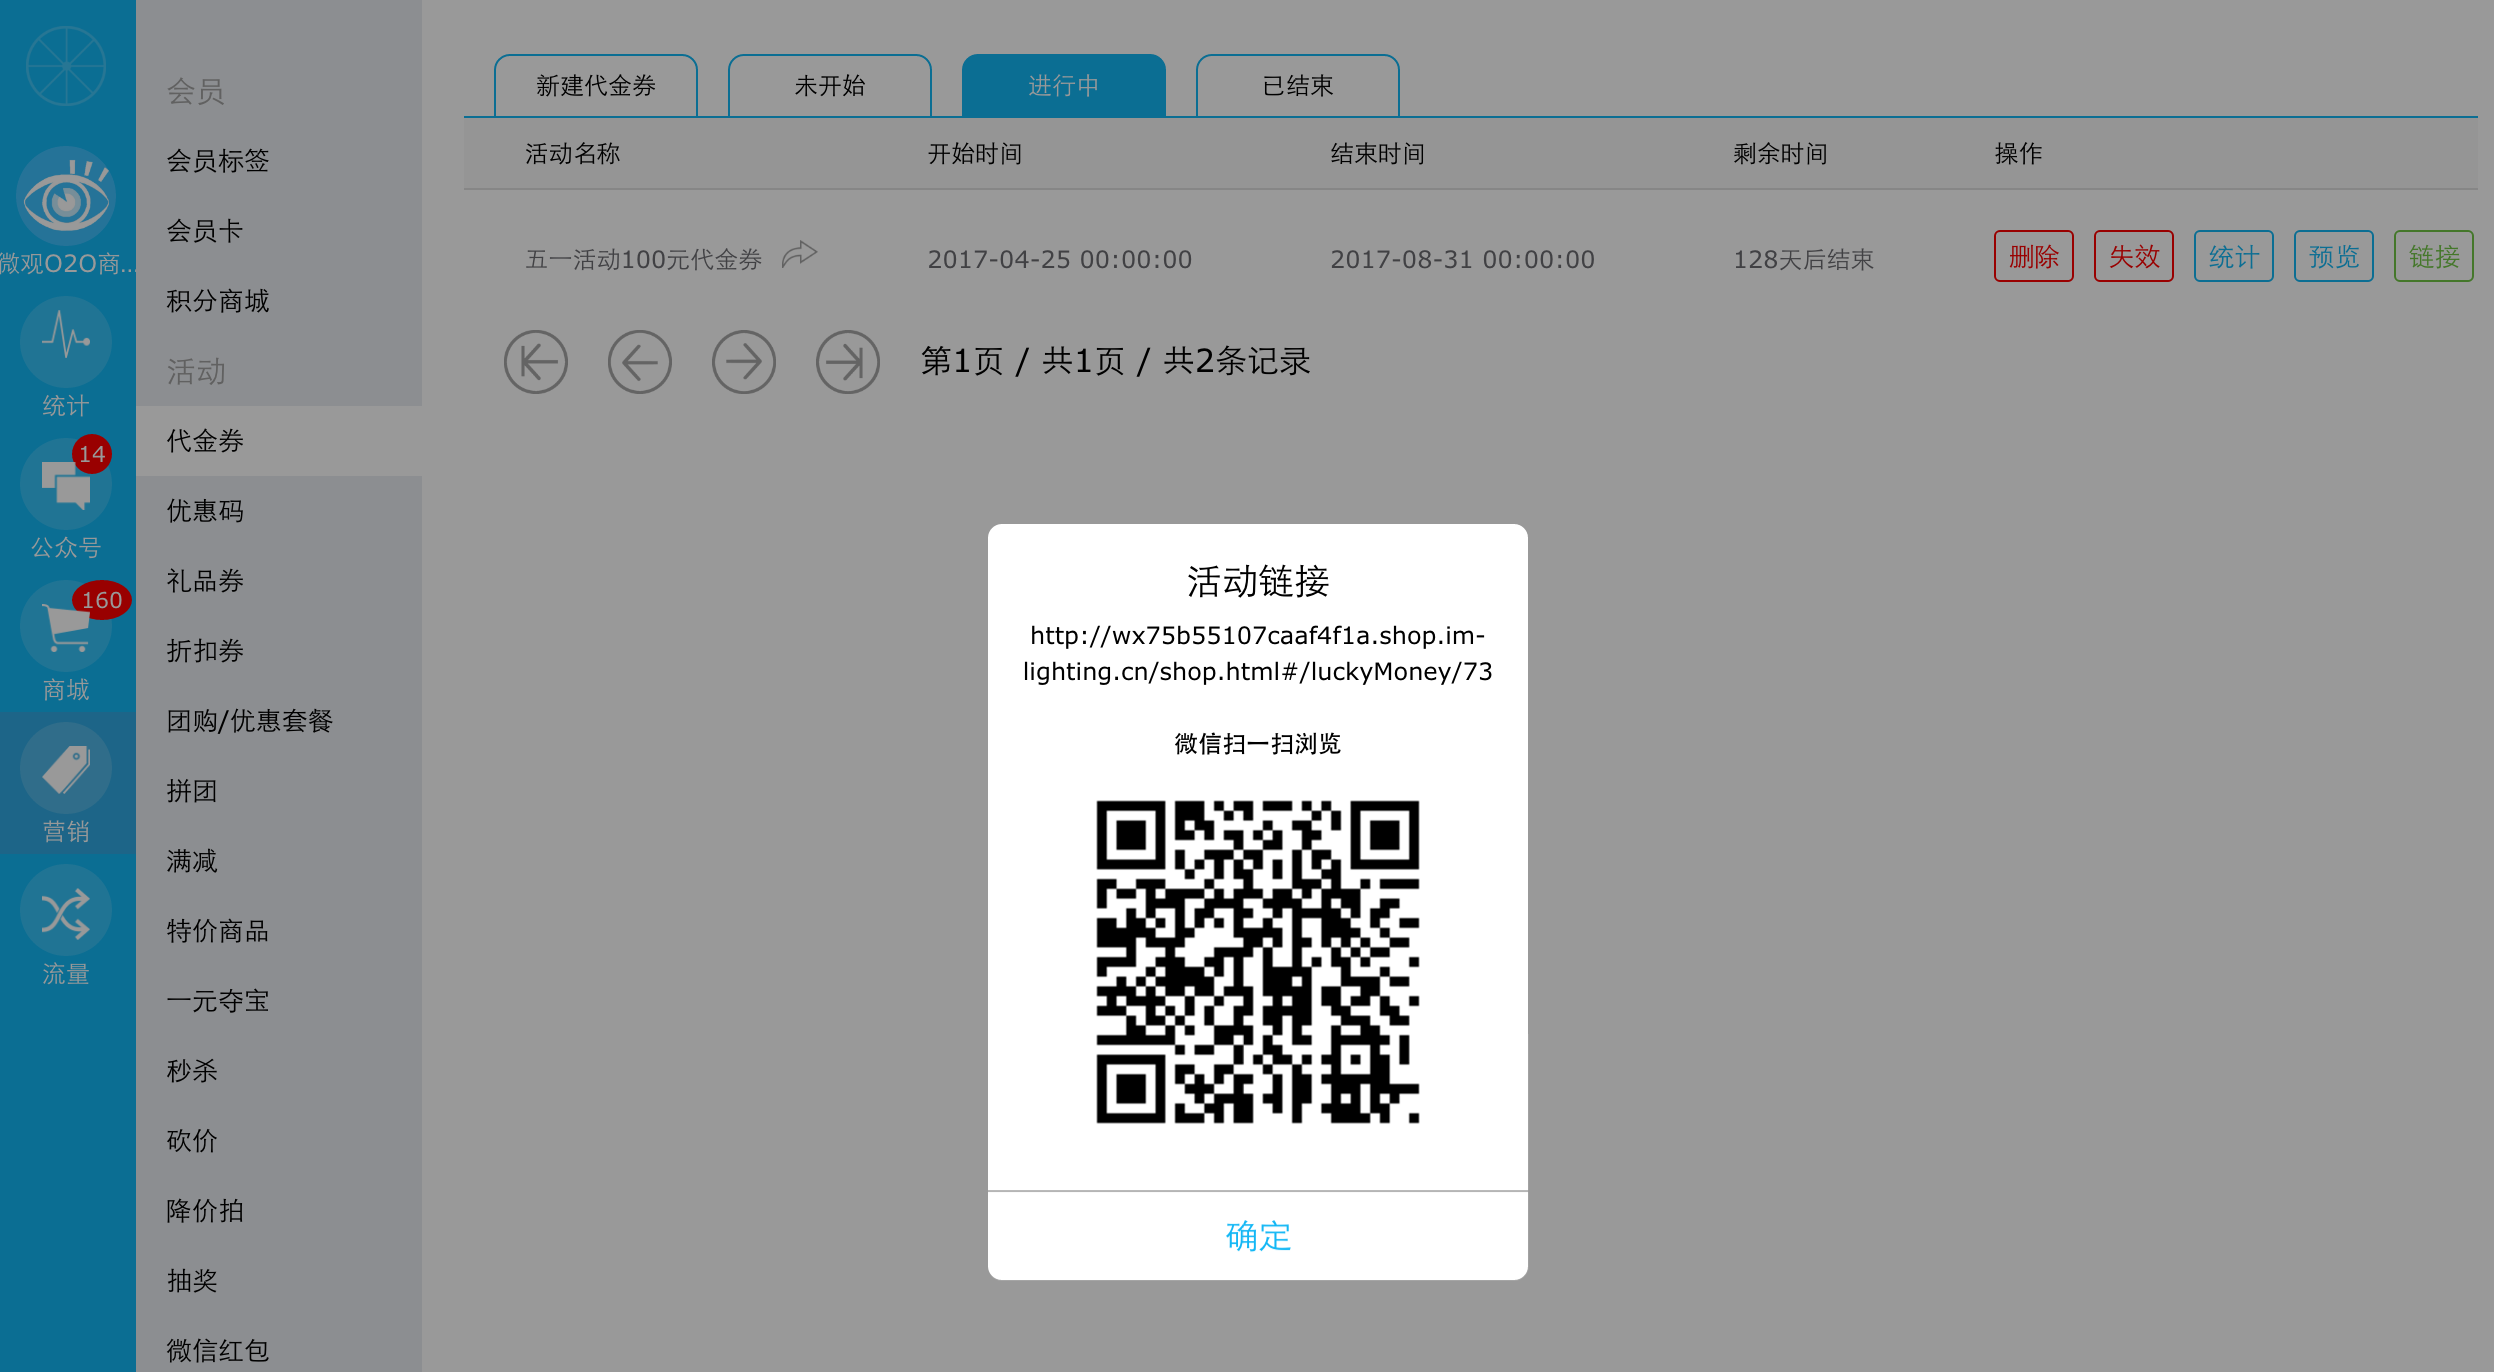Open the 流量 shuffle icon
The height and width of the screenshot is (1372, 2494).
66,910
